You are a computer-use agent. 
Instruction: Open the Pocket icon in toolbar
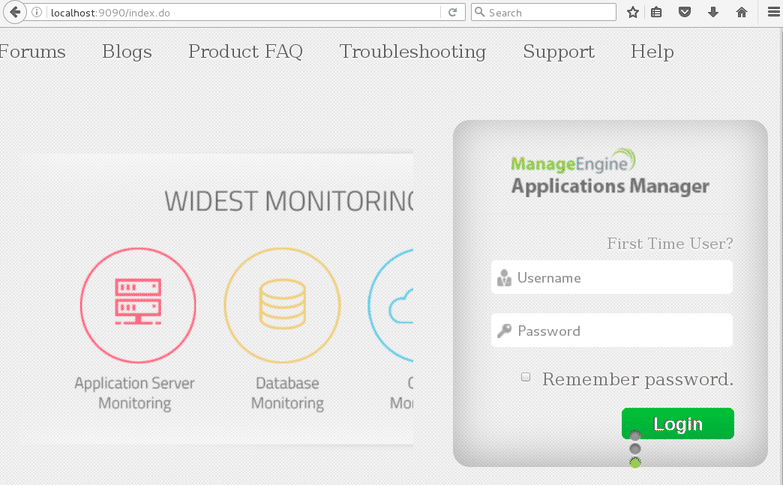tap(685, 12)
